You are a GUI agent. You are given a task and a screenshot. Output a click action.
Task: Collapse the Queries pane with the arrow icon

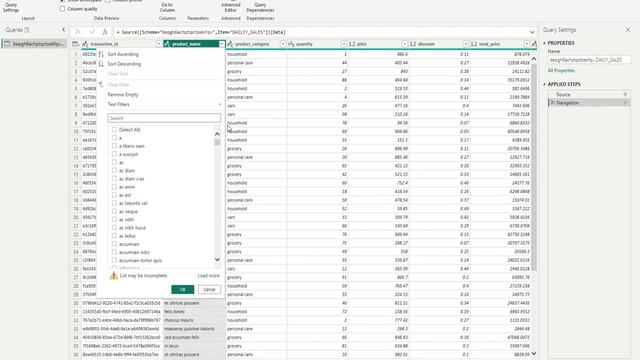point(63,30)
